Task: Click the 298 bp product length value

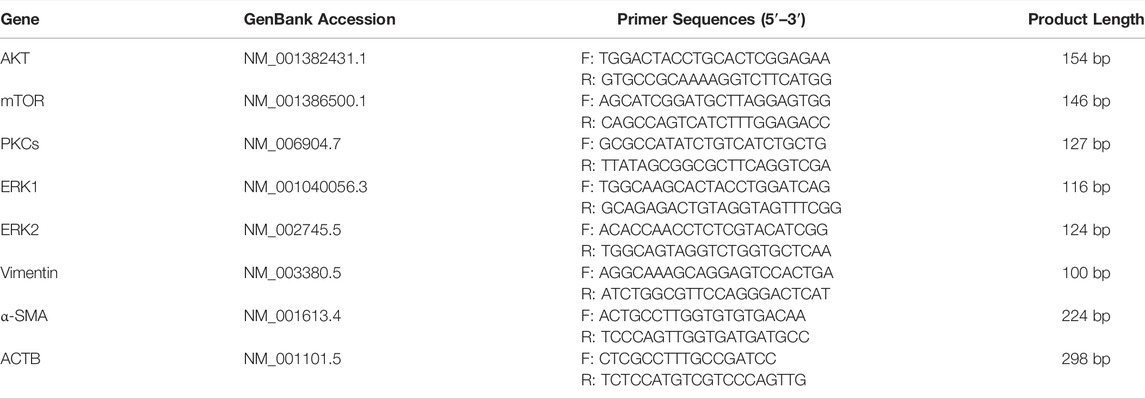Action: (1086, 359)
